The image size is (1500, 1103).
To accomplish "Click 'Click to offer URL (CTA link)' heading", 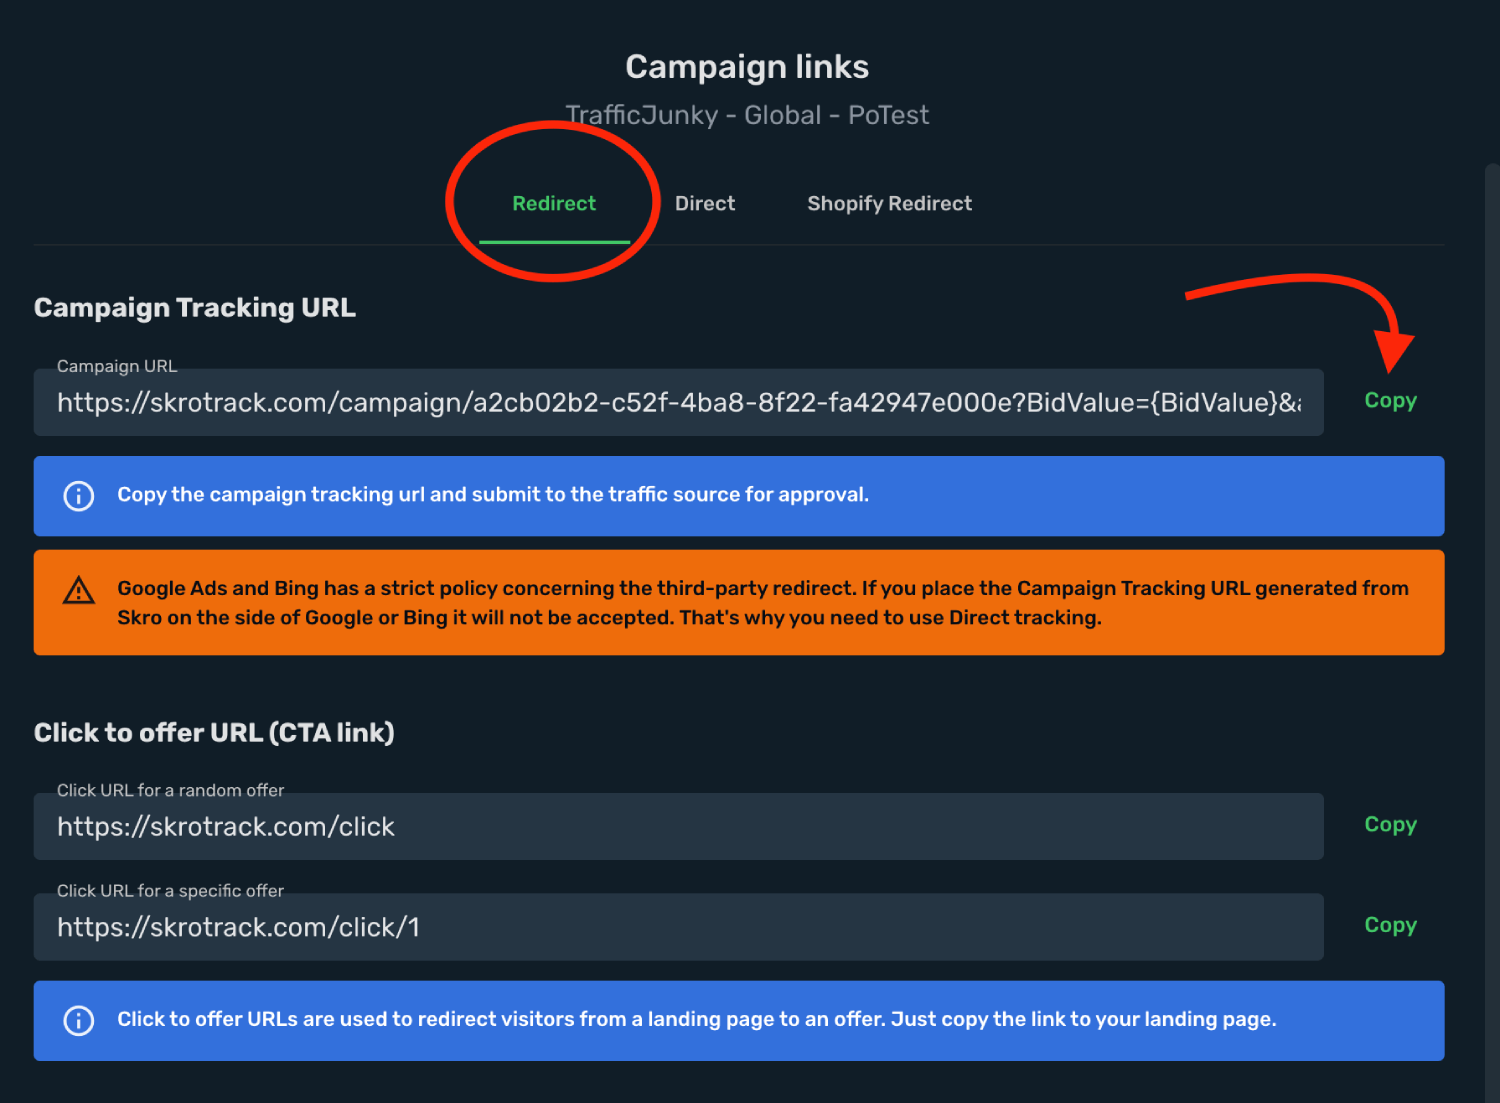I will 214,733.
